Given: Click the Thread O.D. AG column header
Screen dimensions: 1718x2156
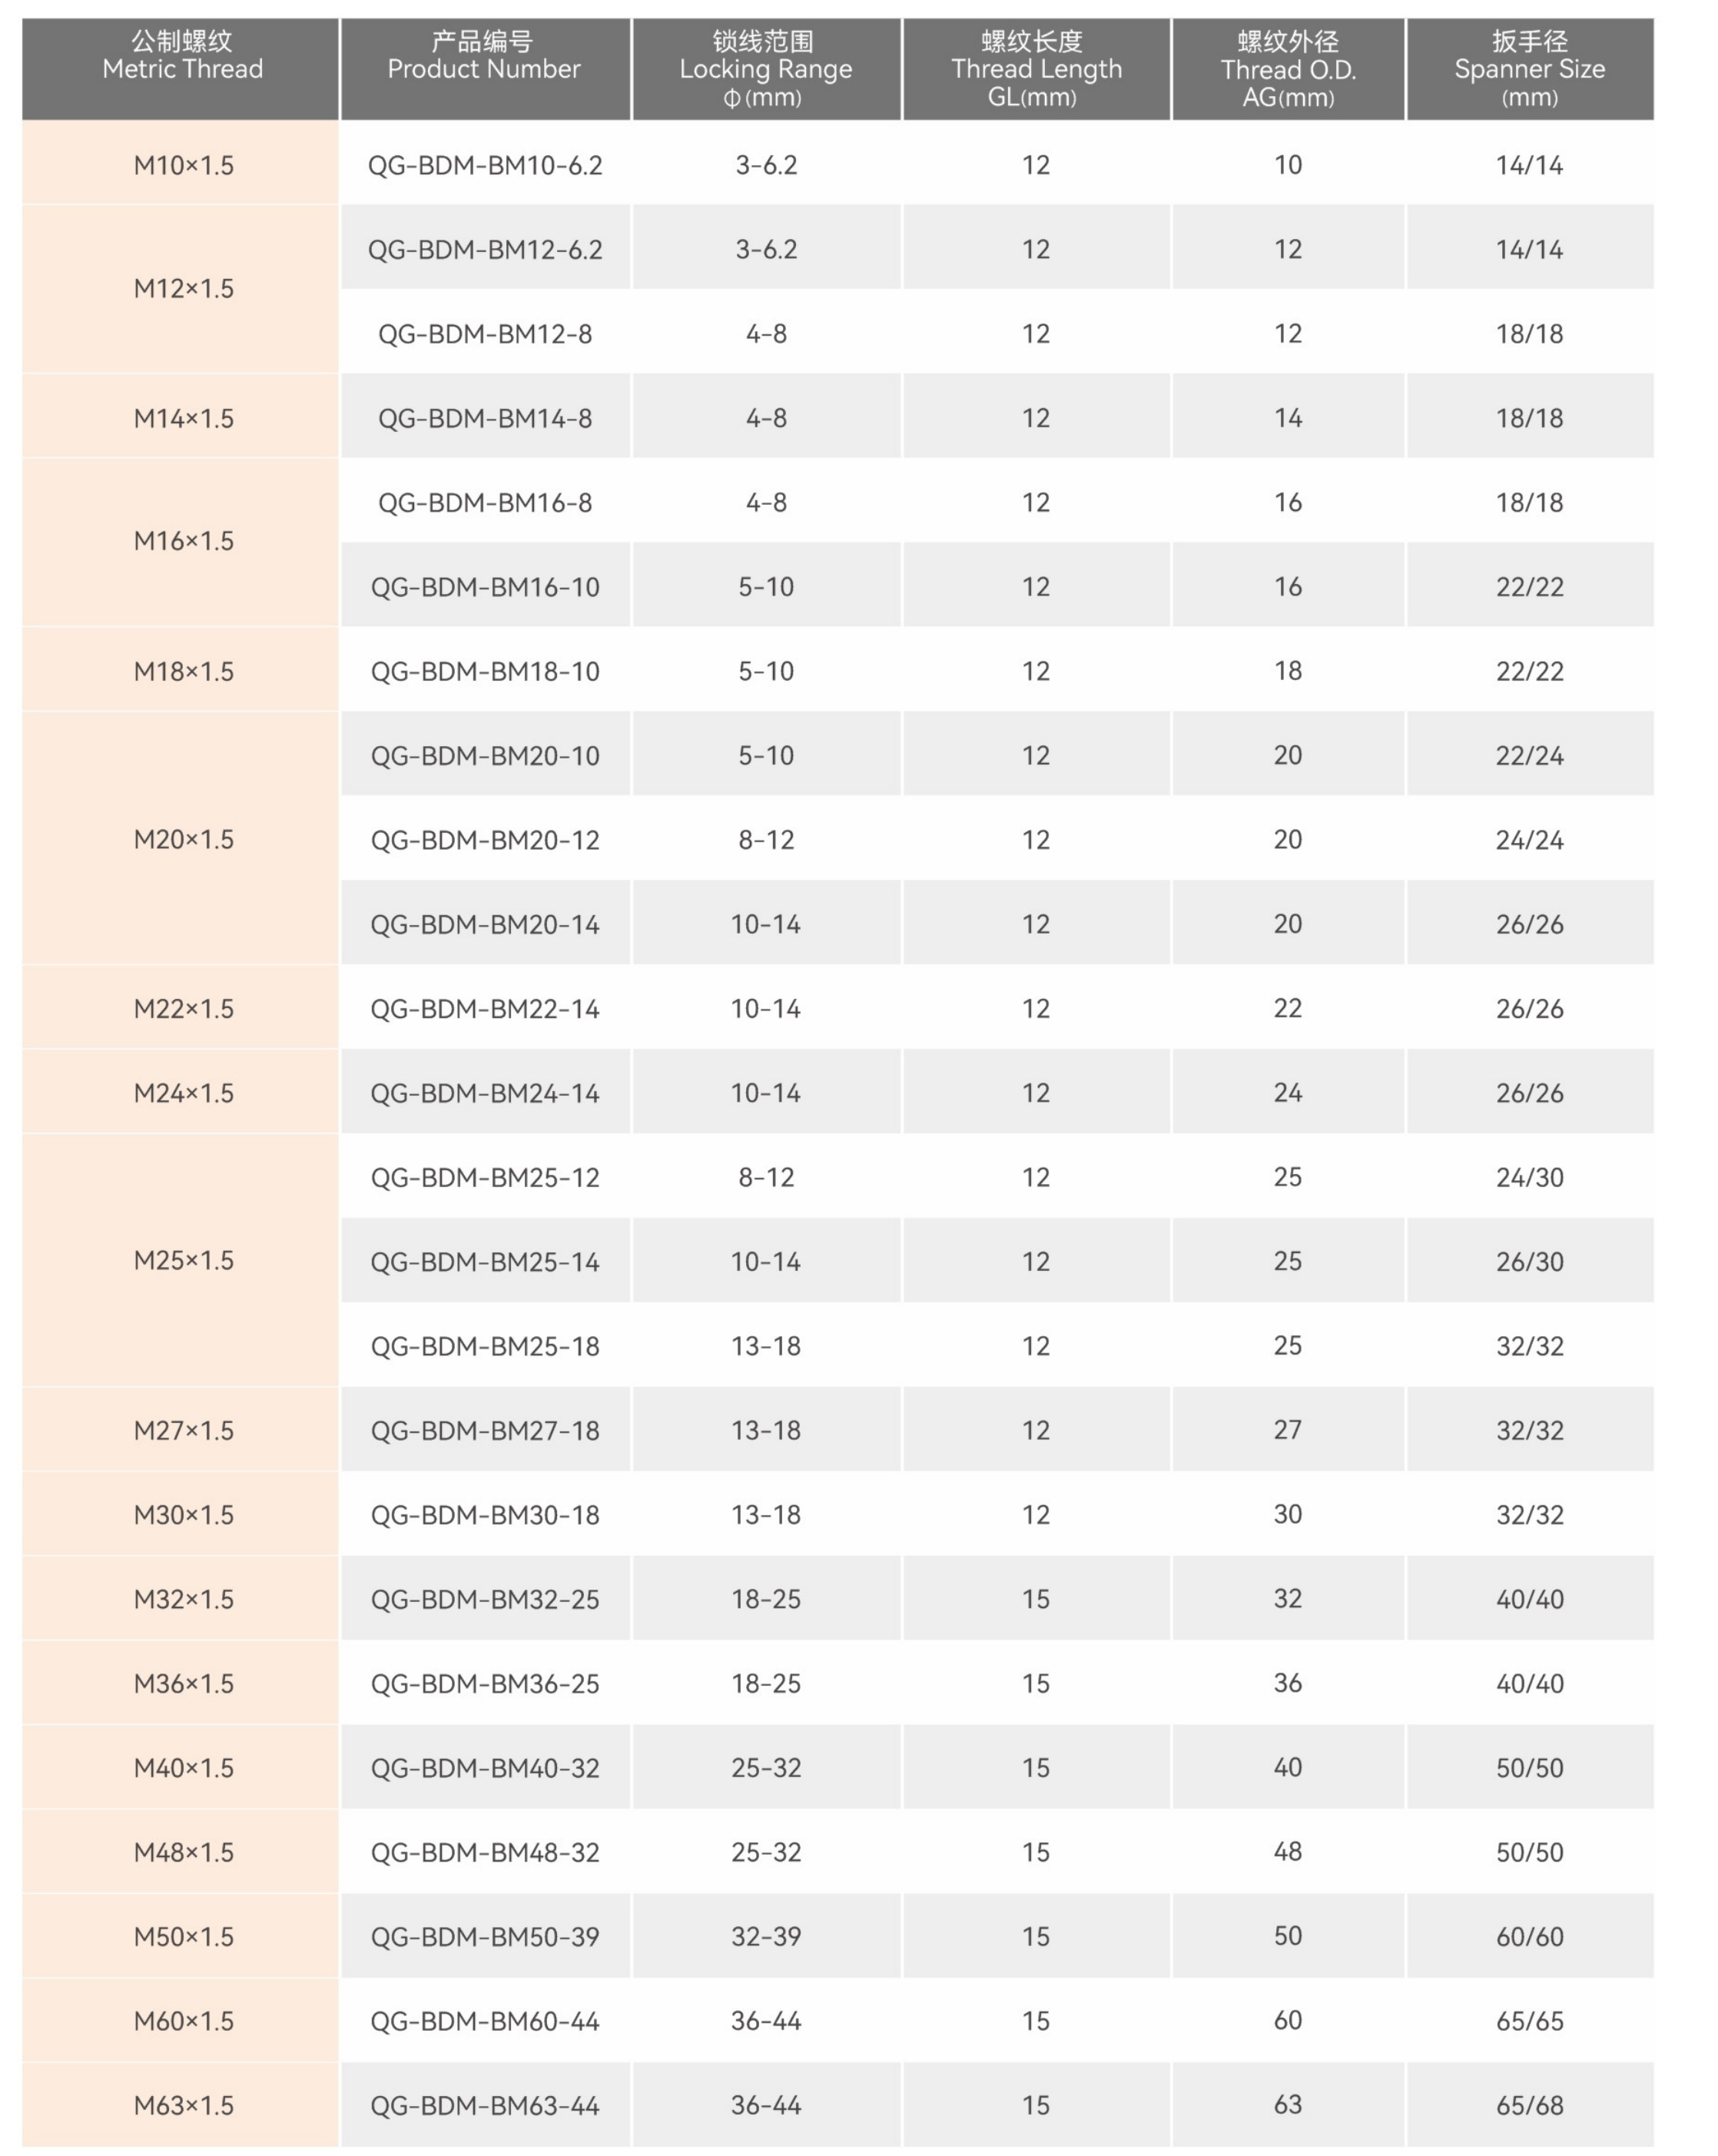Looking at the screenshot, I should pyautogui.click(x=1288, y=69).
